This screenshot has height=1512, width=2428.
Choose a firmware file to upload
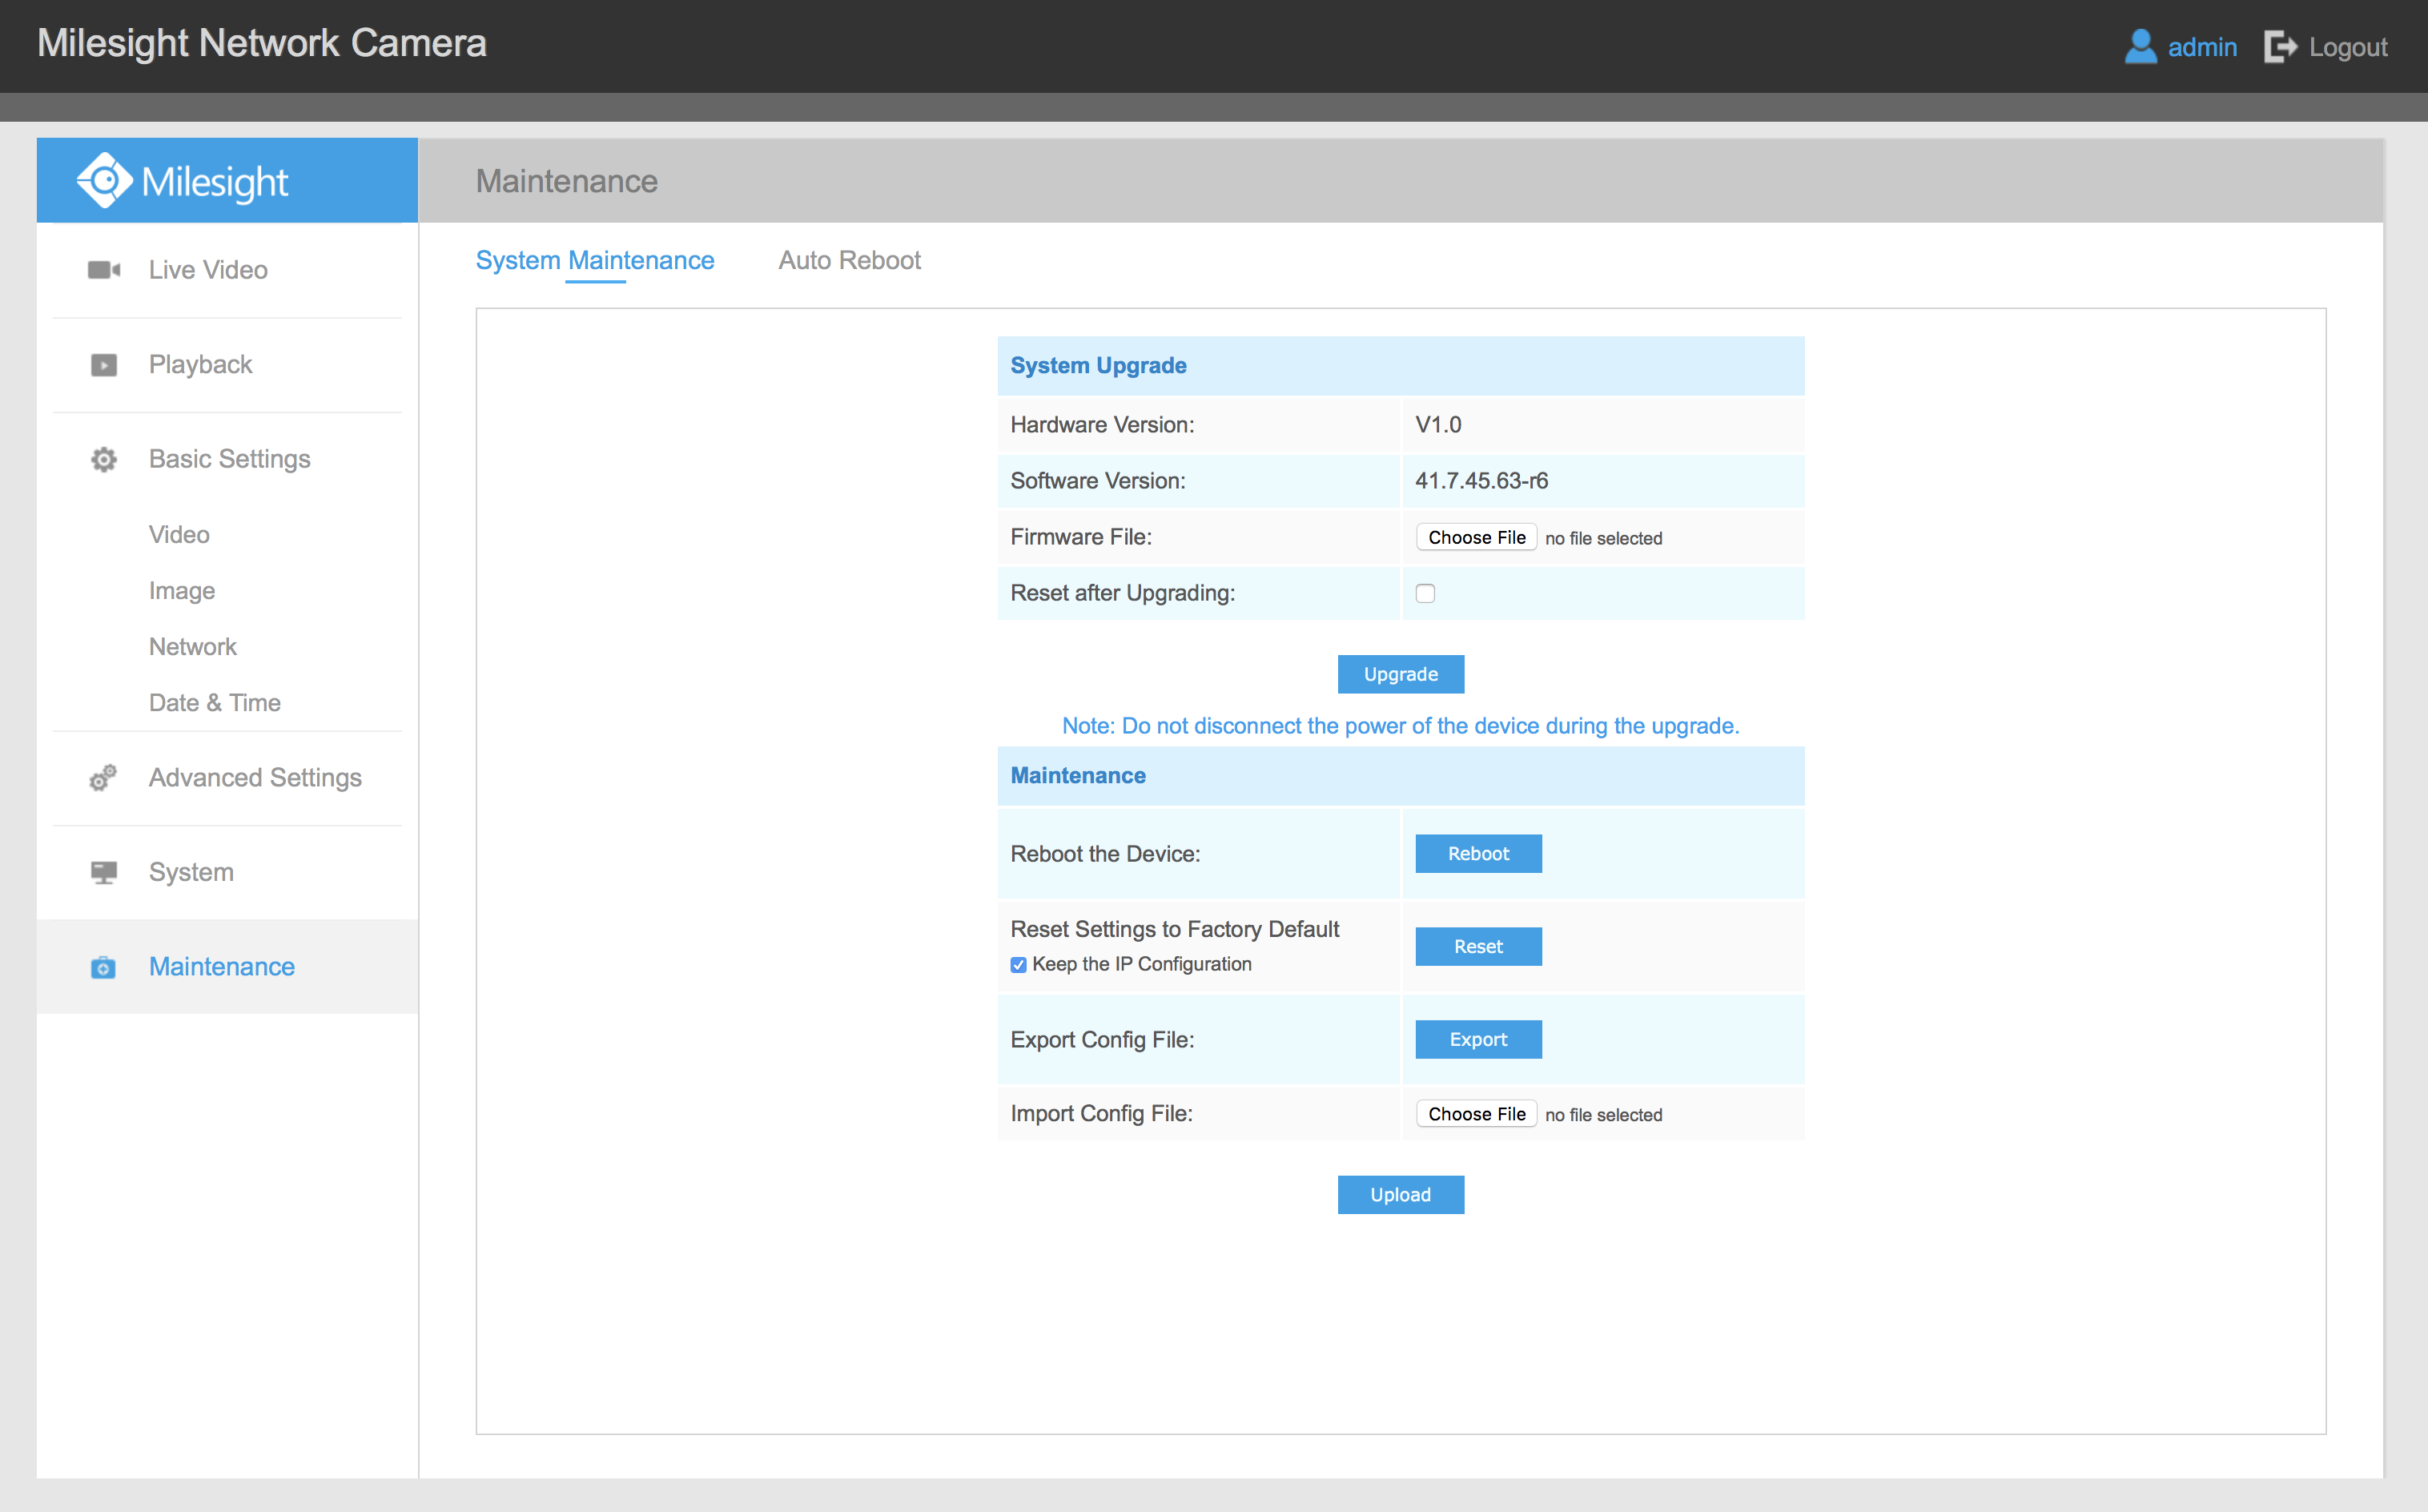click(x=1475, y=537)
